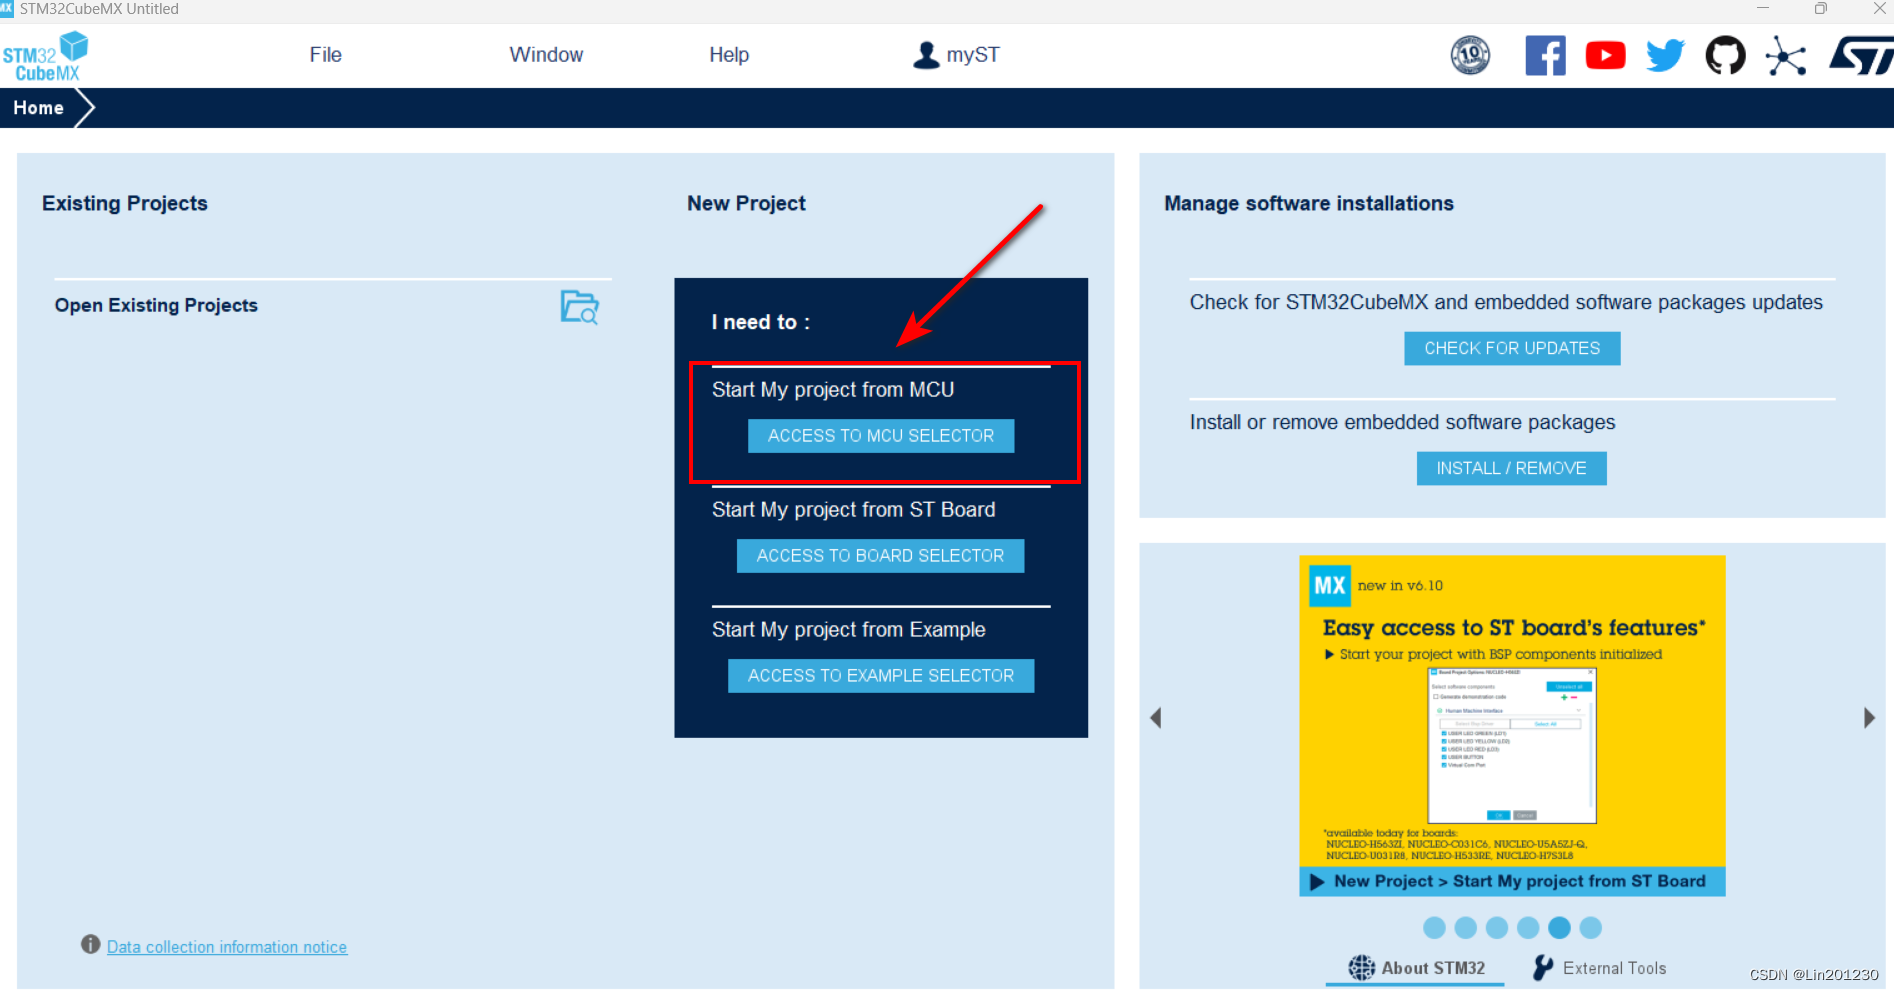Select the fifth highlighted carousel dot
The width and height of the screenshot is (1894, 990).
click(1559, 928)
